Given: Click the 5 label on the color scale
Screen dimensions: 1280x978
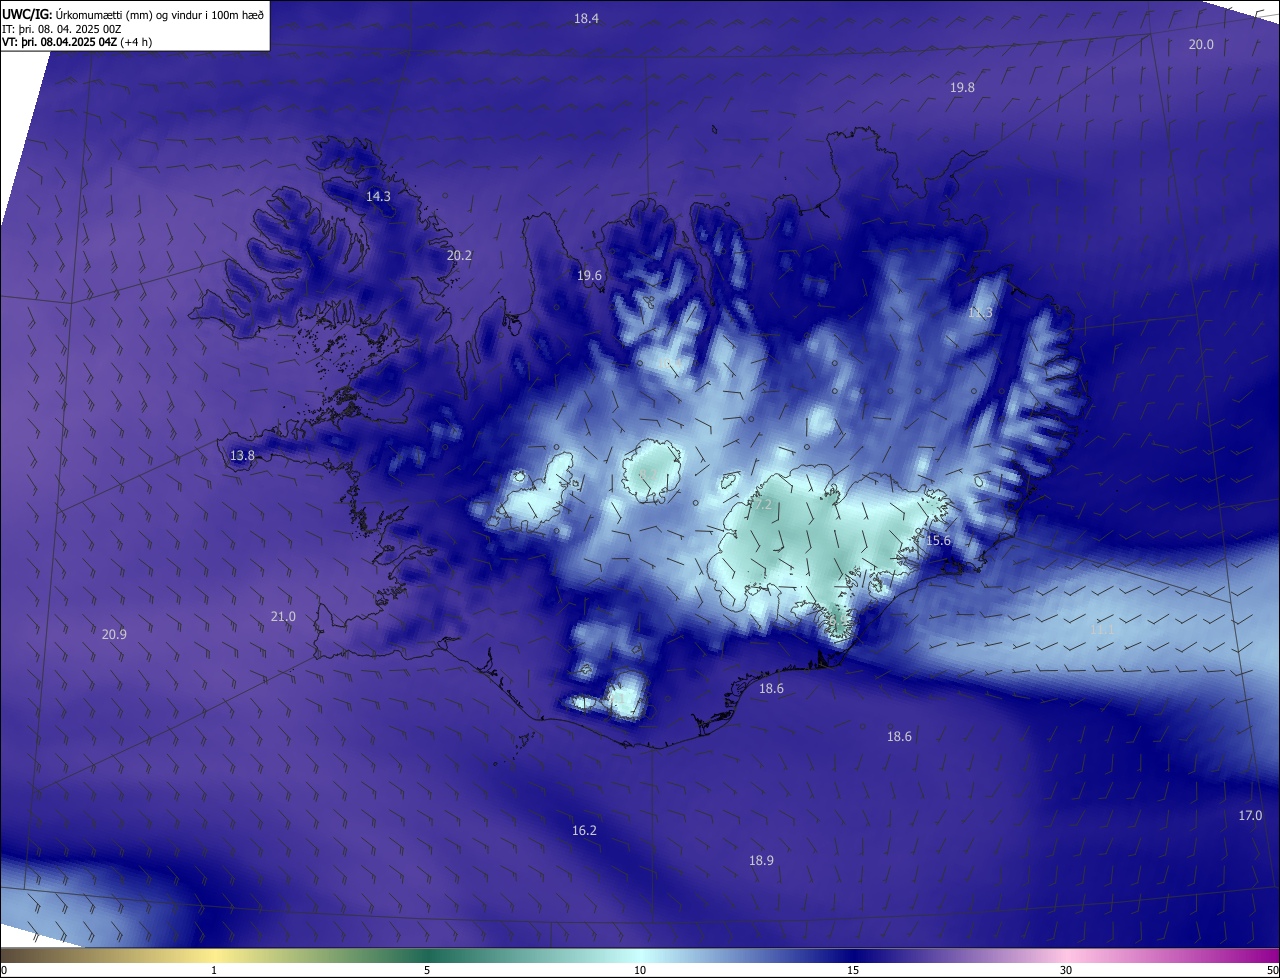Looking at the screenshot, I should pos(427,970).
